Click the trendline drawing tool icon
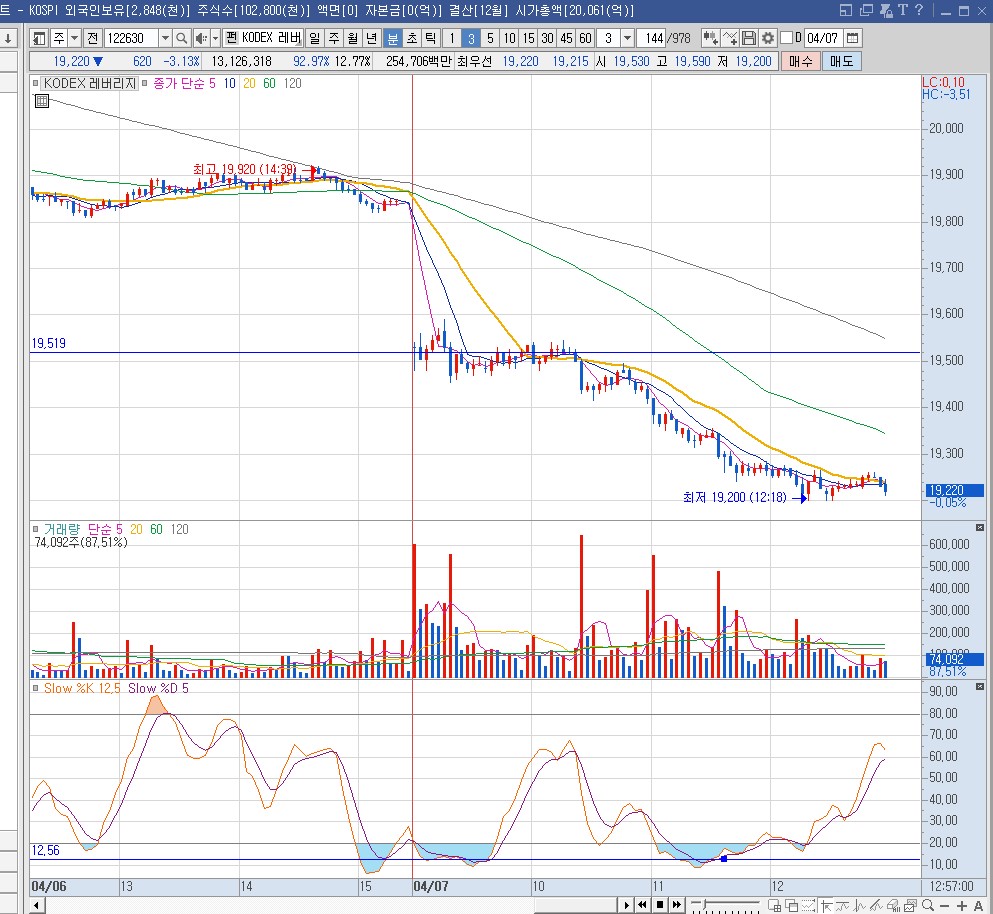993x914 pixels. click(x=876, y=906)
